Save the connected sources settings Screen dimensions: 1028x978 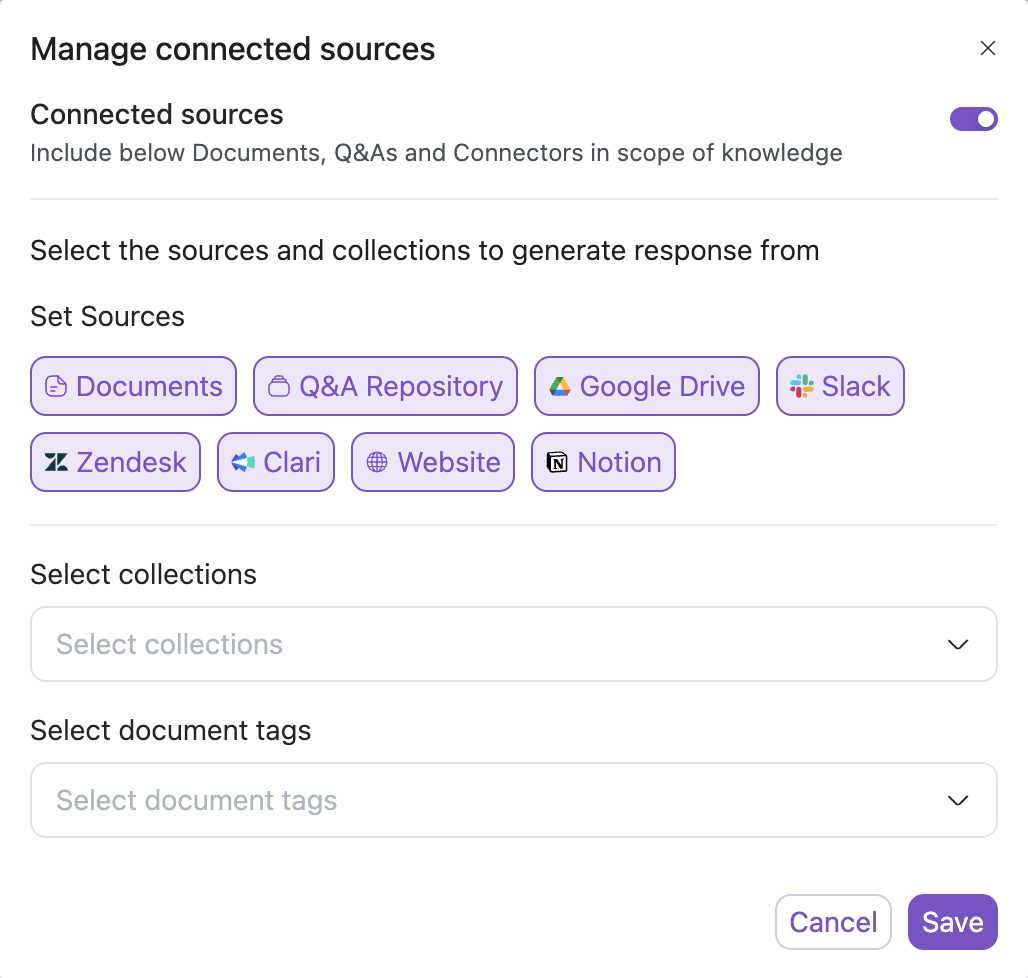coord(952,922)
